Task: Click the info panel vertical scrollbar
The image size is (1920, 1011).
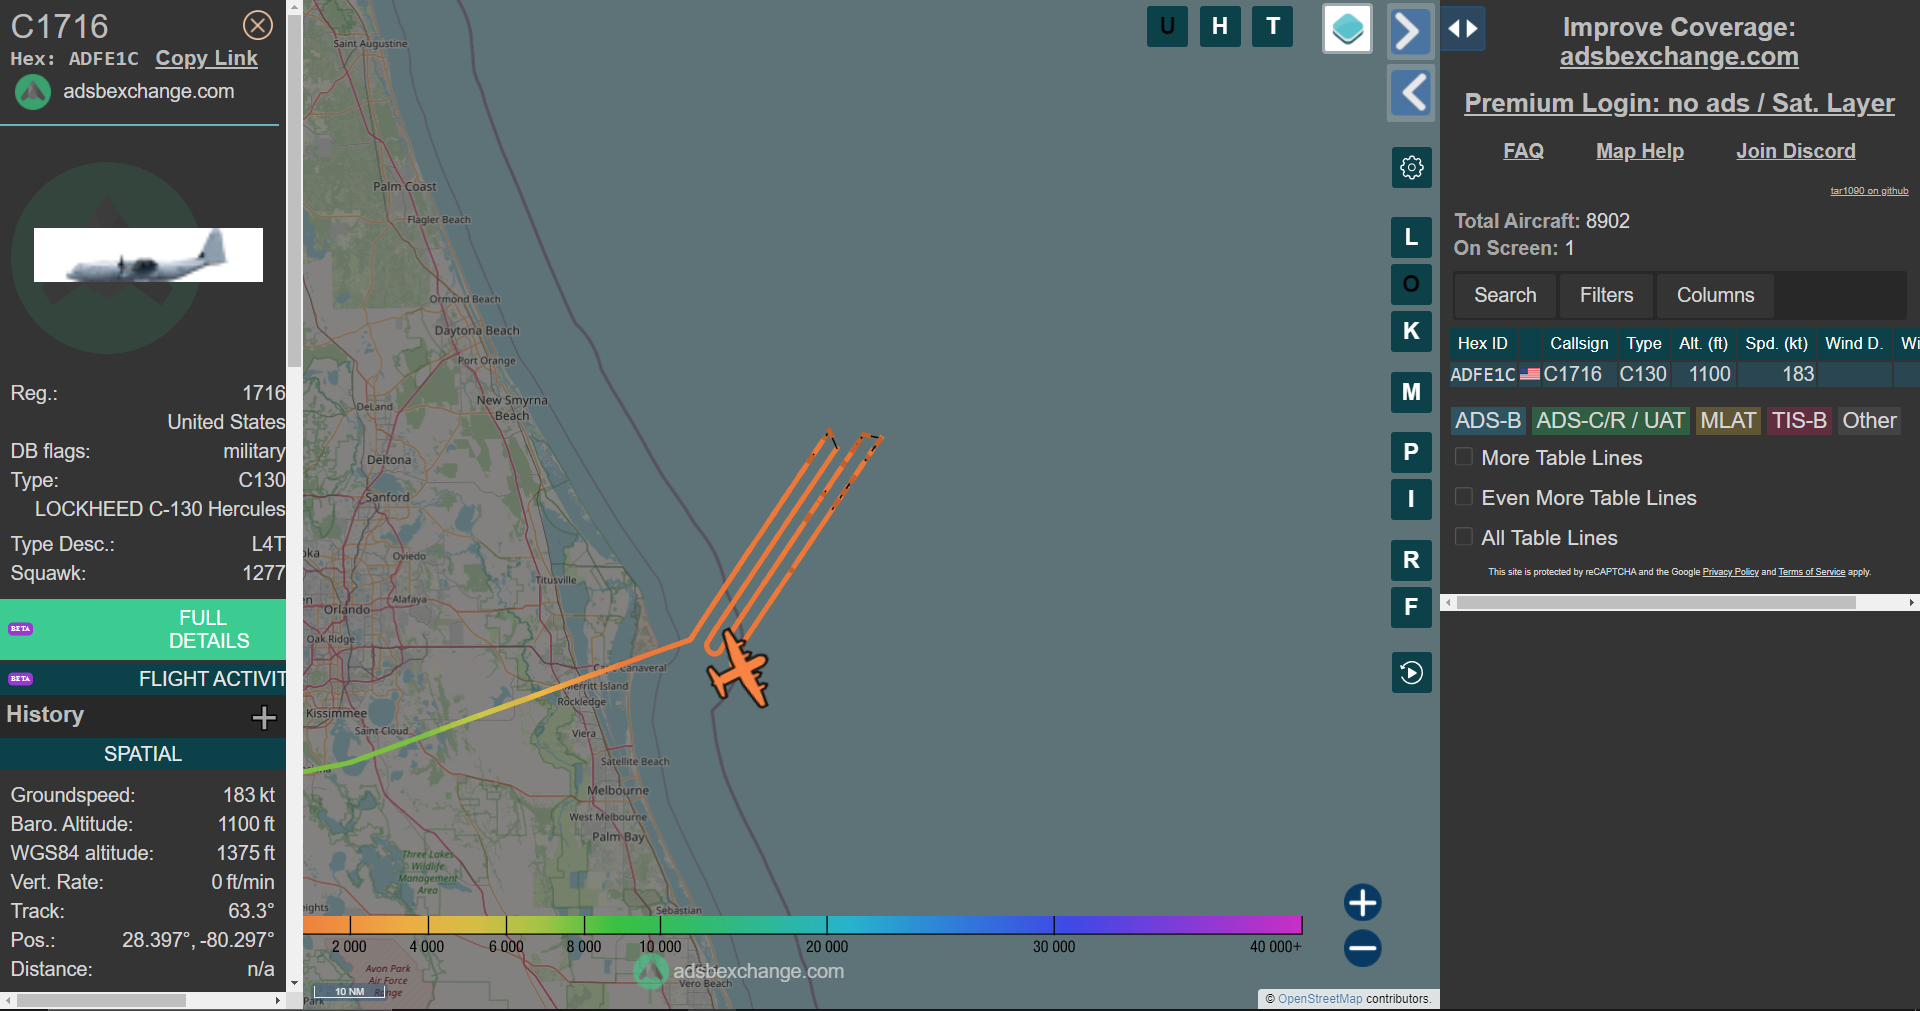Action: click(294, 190)
